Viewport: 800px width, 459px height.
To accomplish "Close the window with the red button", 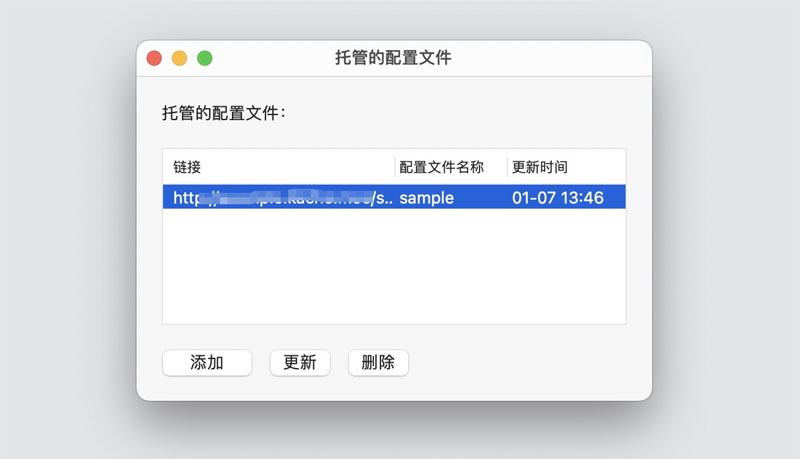I will [154, 59].
